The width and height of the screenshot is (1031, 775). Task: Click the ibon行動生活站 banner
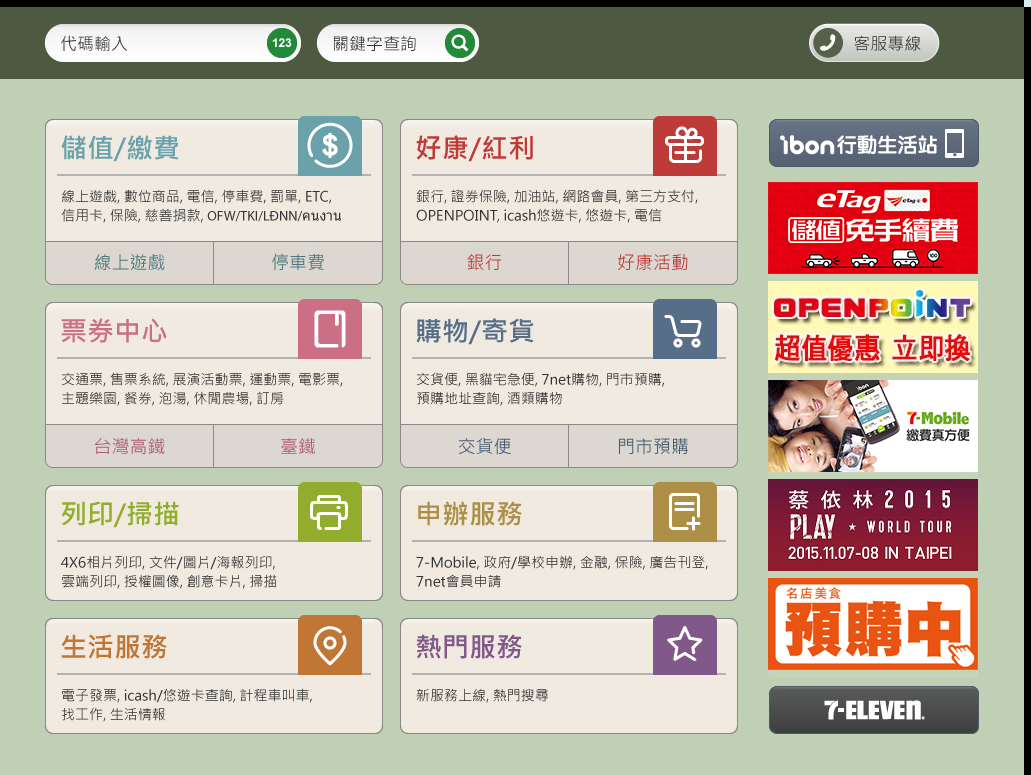pos(872,143)
